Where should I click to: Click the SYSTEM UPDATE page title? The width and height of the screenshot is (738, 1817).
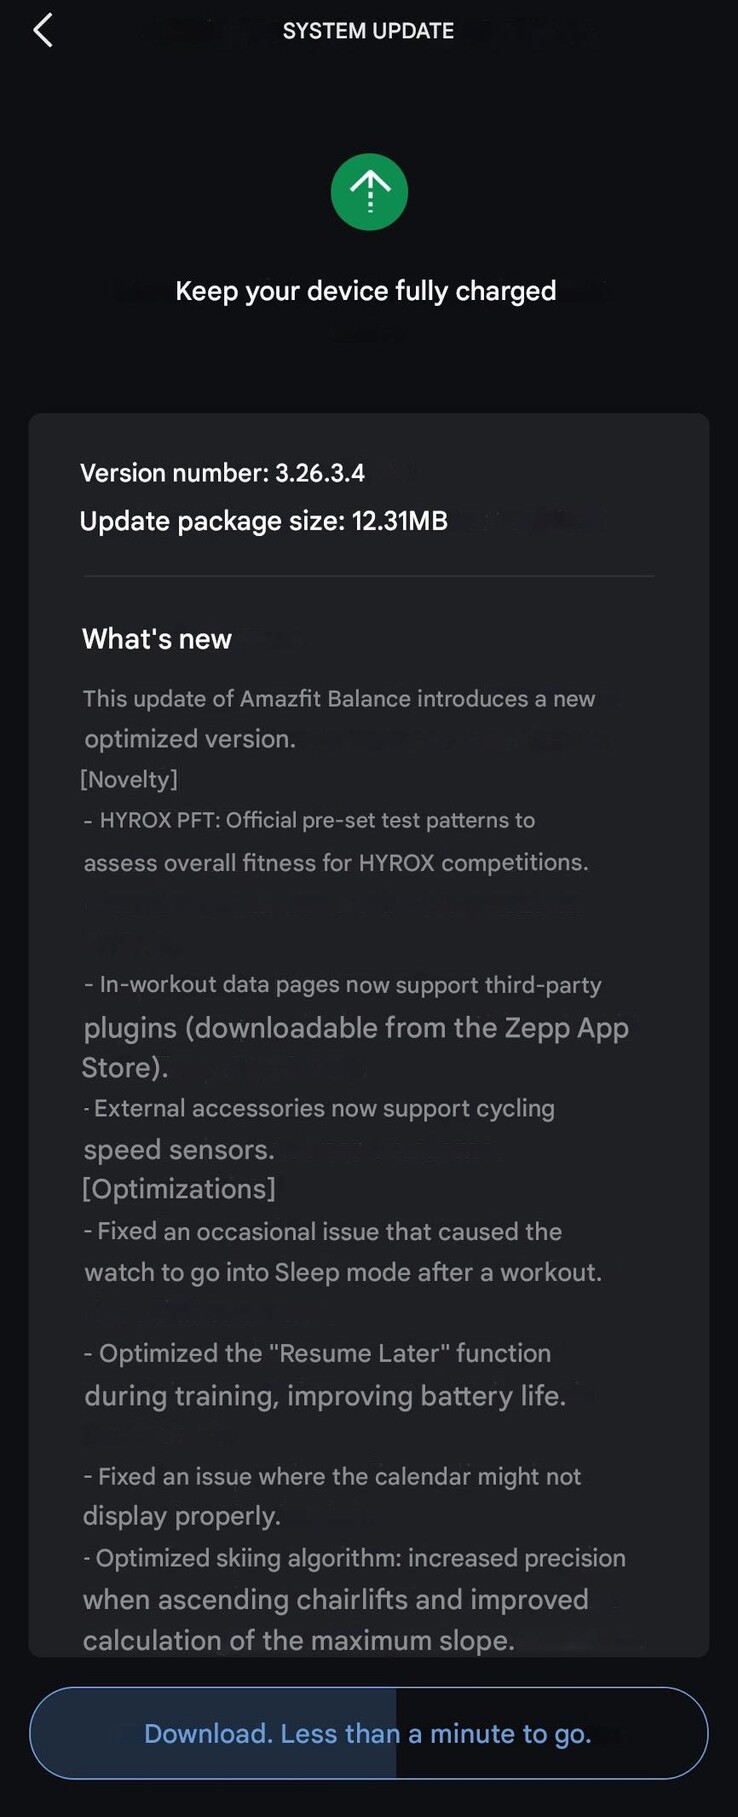368,31
